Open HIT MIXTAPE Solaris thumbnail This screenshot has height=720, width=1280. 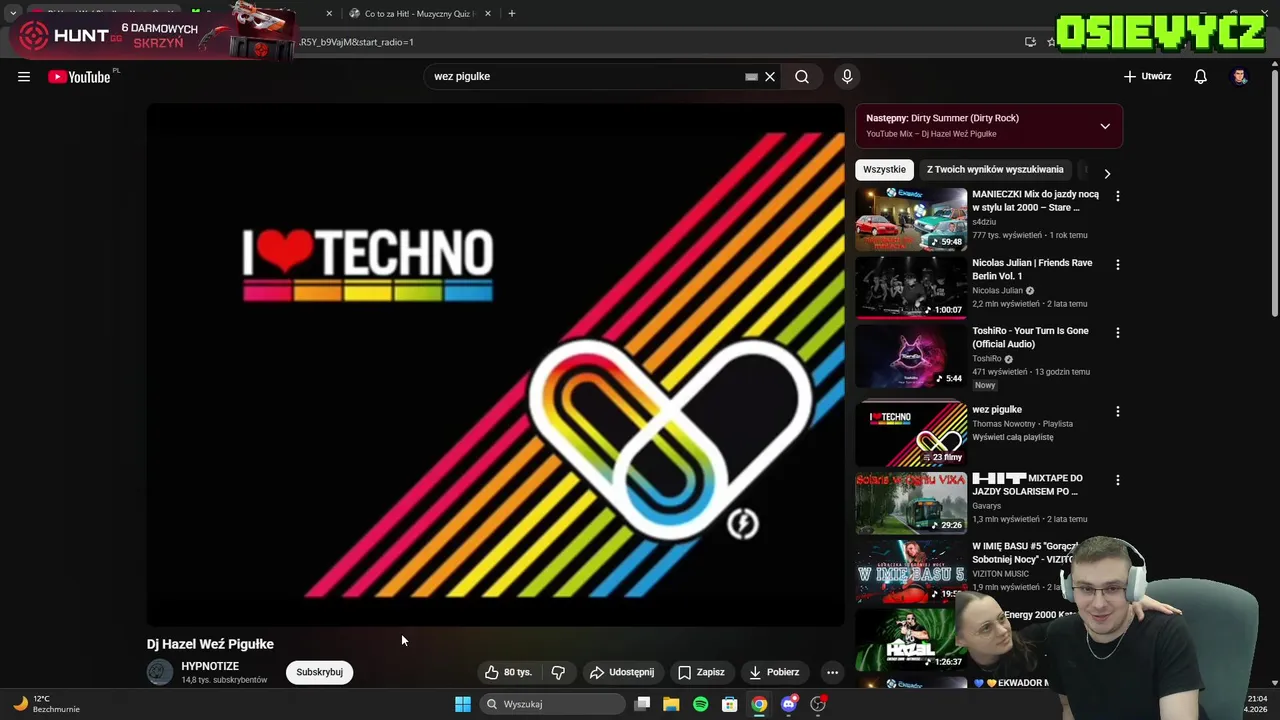click(x=911, y=503)
